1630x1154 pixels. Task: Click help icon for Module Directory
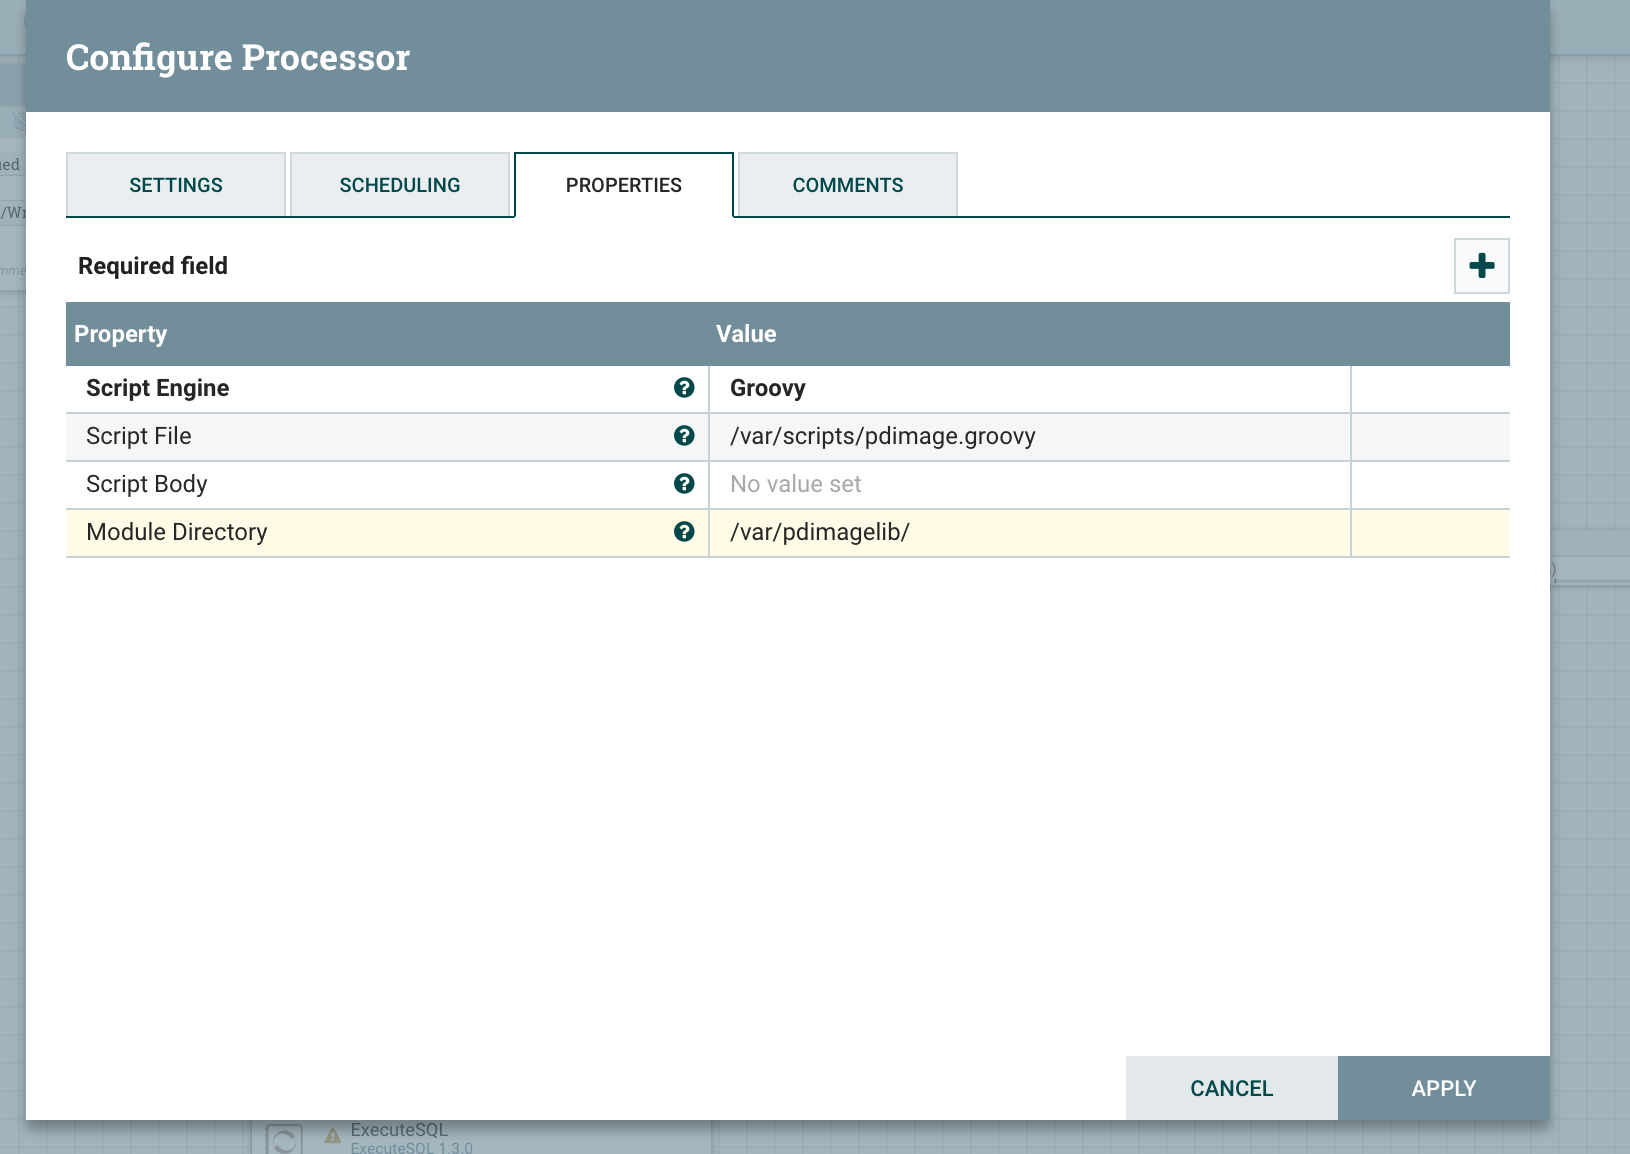coord(684,532)
